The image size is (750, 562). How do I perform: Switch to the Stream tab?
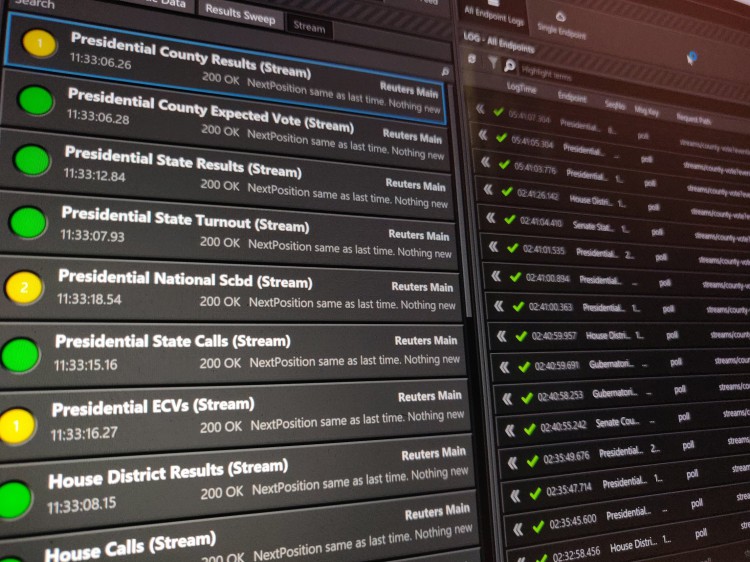click(309, 27)
